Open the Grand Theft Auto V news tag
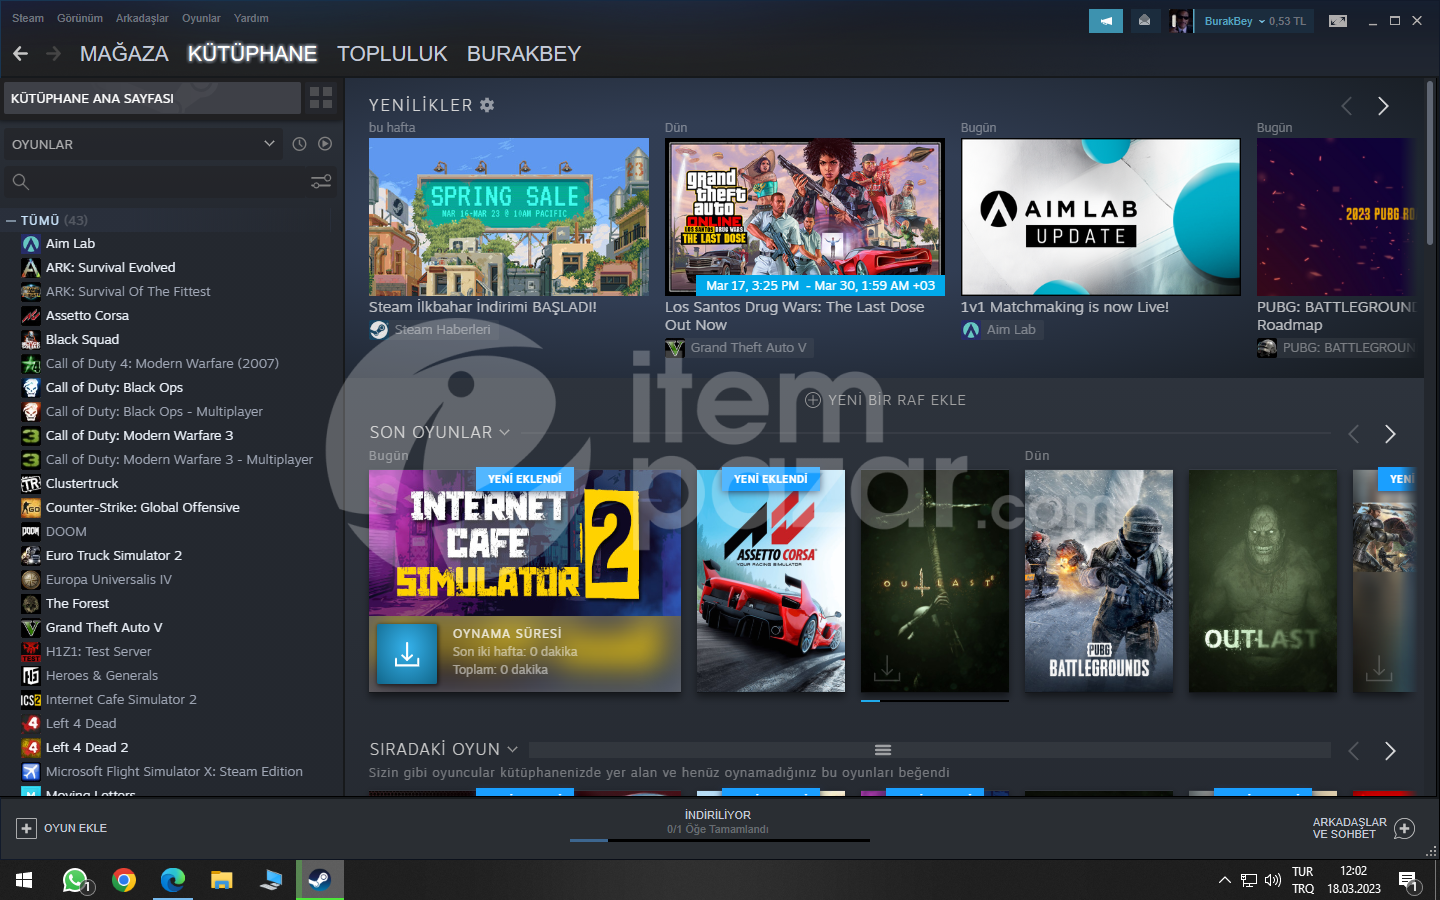This screenshot has width=1440, height=900. (x=749, y=347)
